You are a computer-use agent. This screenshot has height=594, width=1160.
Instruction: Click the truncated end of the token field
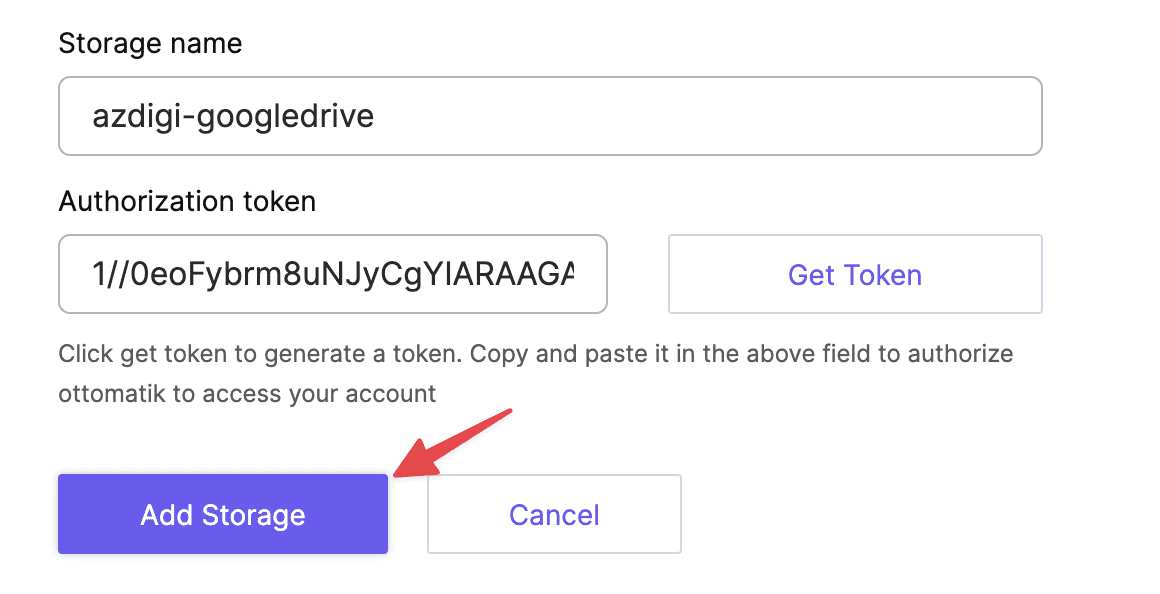click(x=562, y=274)
